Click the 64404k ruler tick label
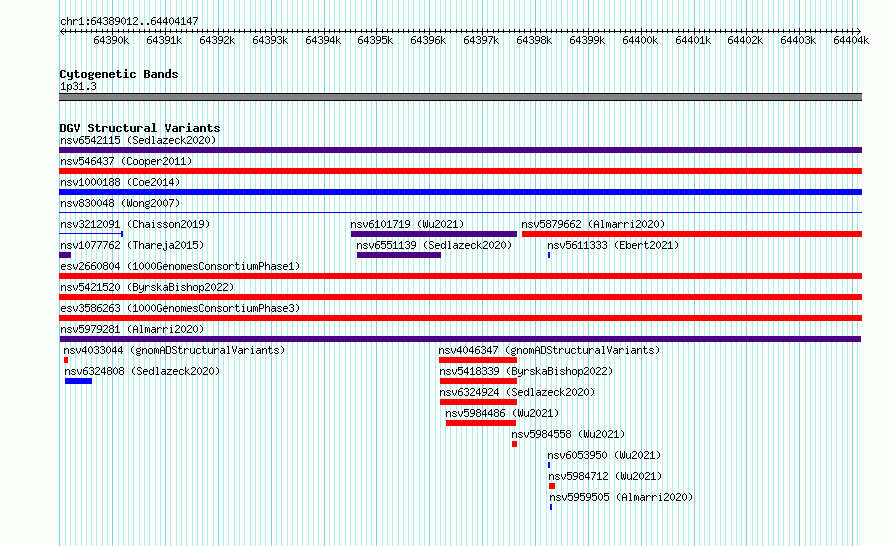Image resolution: width=890 pixels, height=546 pixels. click(851, 40)
